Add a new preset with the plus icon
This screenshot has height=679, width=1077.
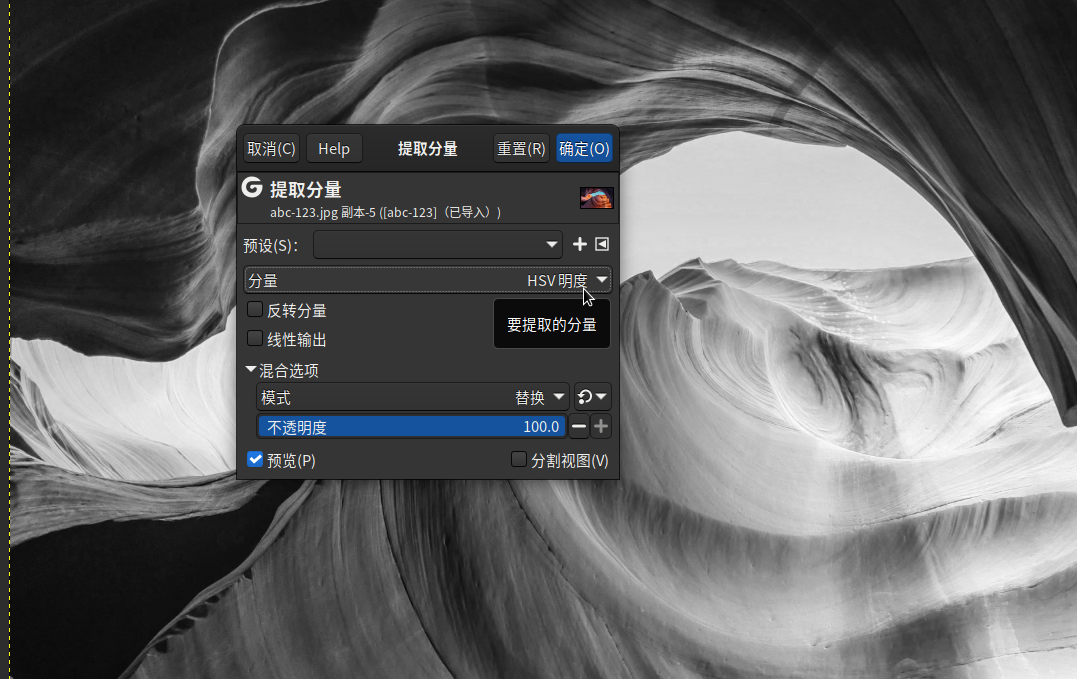pos(579,244)
